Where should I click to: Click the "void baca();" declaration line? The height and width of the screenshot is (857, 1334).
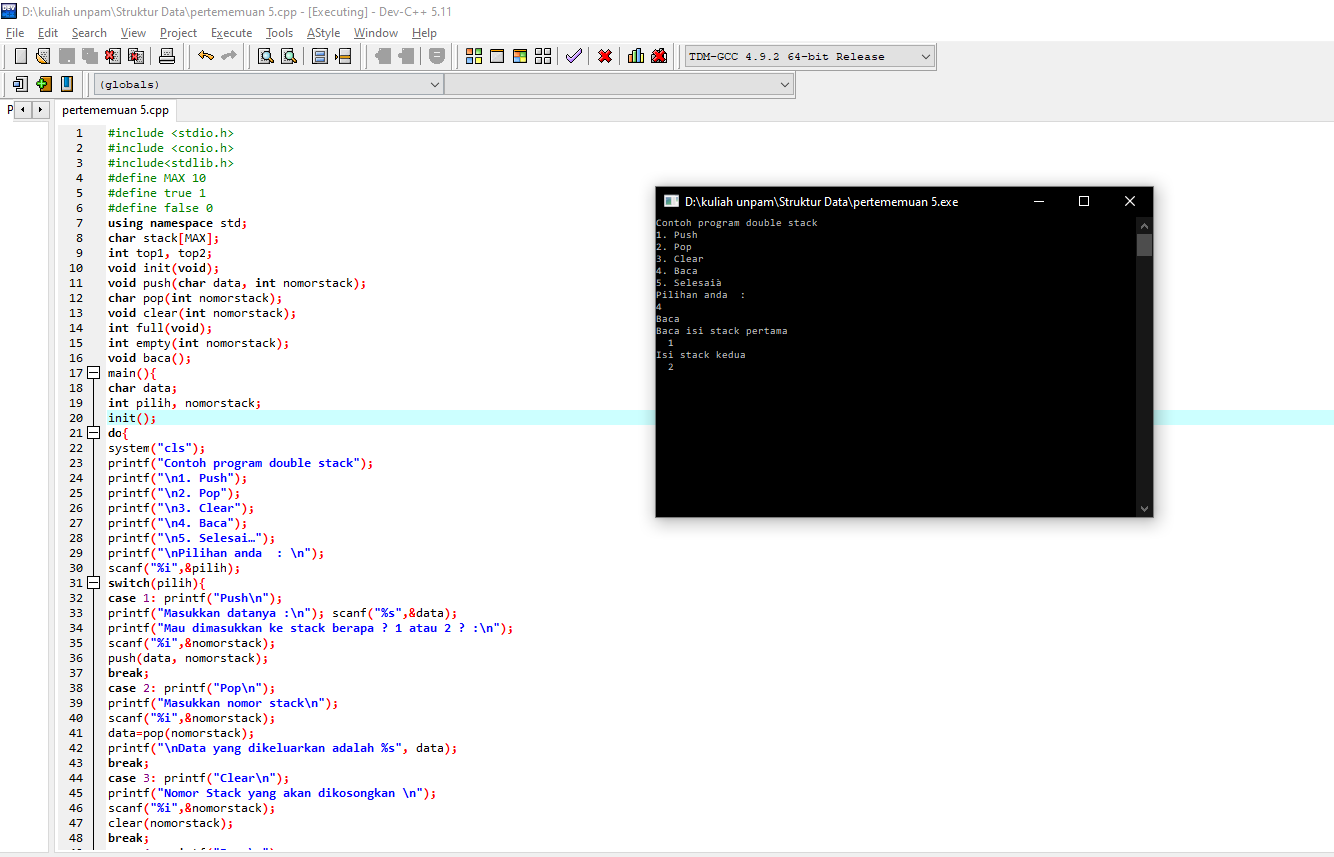149,358
